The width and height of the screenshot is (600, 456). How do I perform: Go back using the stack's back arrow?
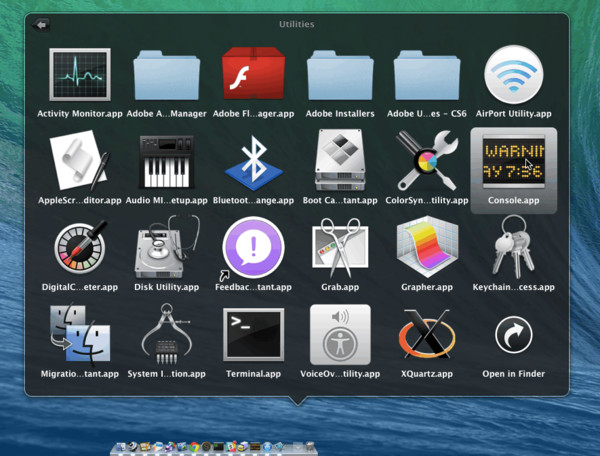tap(41, 25)
